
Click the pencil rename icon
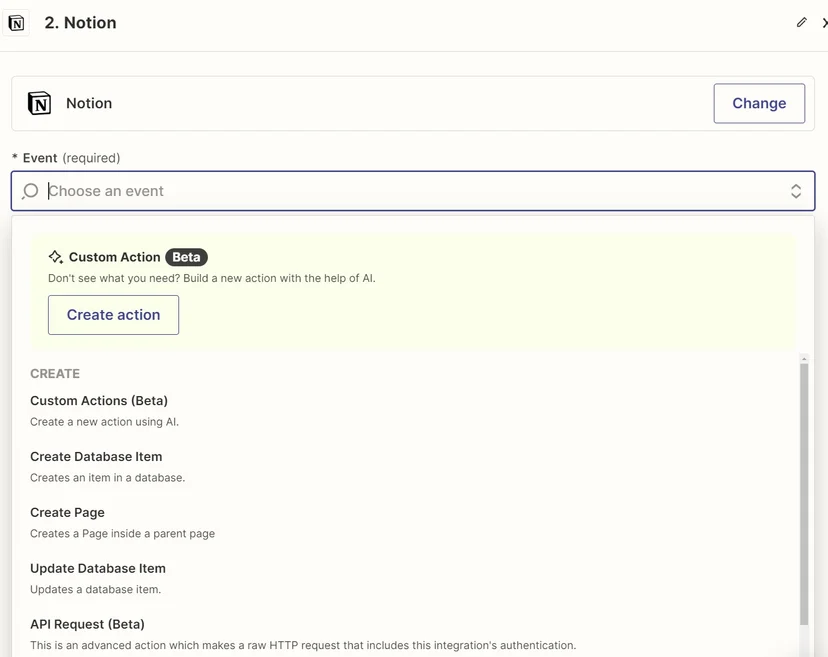[x=802, y=22]
